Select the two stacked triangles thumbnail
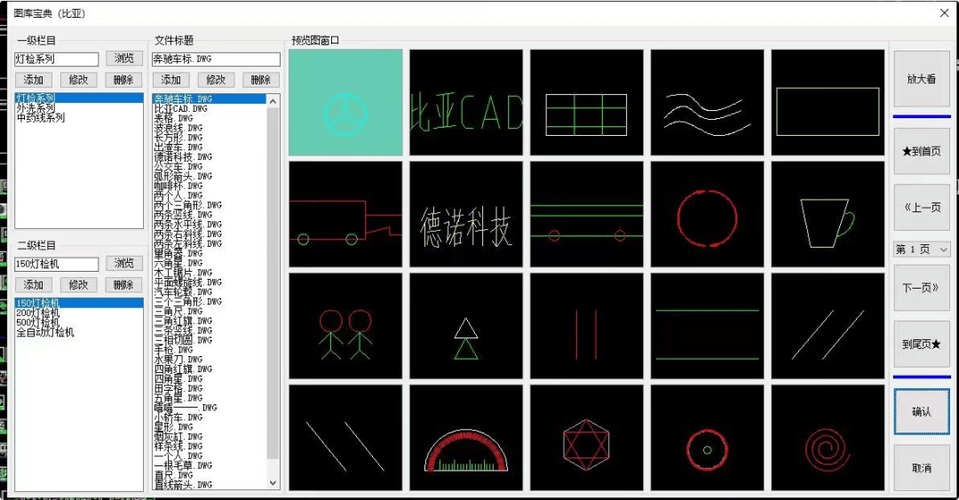The width and height of the screenshot is (959, 500). point(466,326)
